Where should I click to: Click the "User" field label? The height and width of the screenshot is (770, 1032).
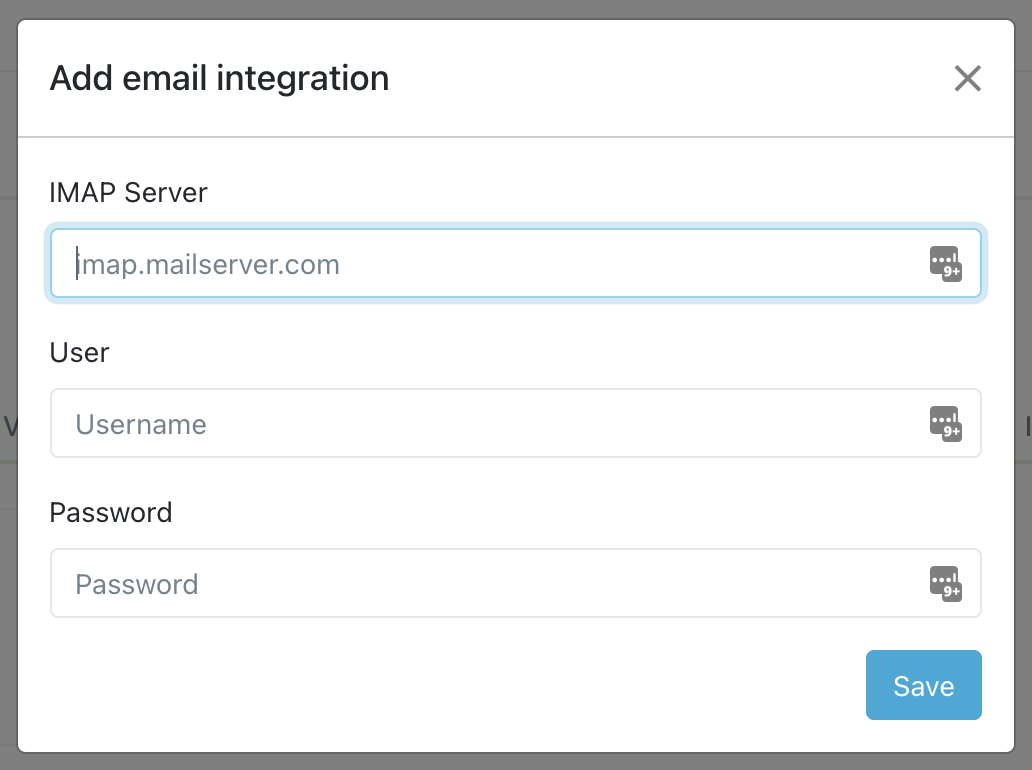(x=79, y=352)
